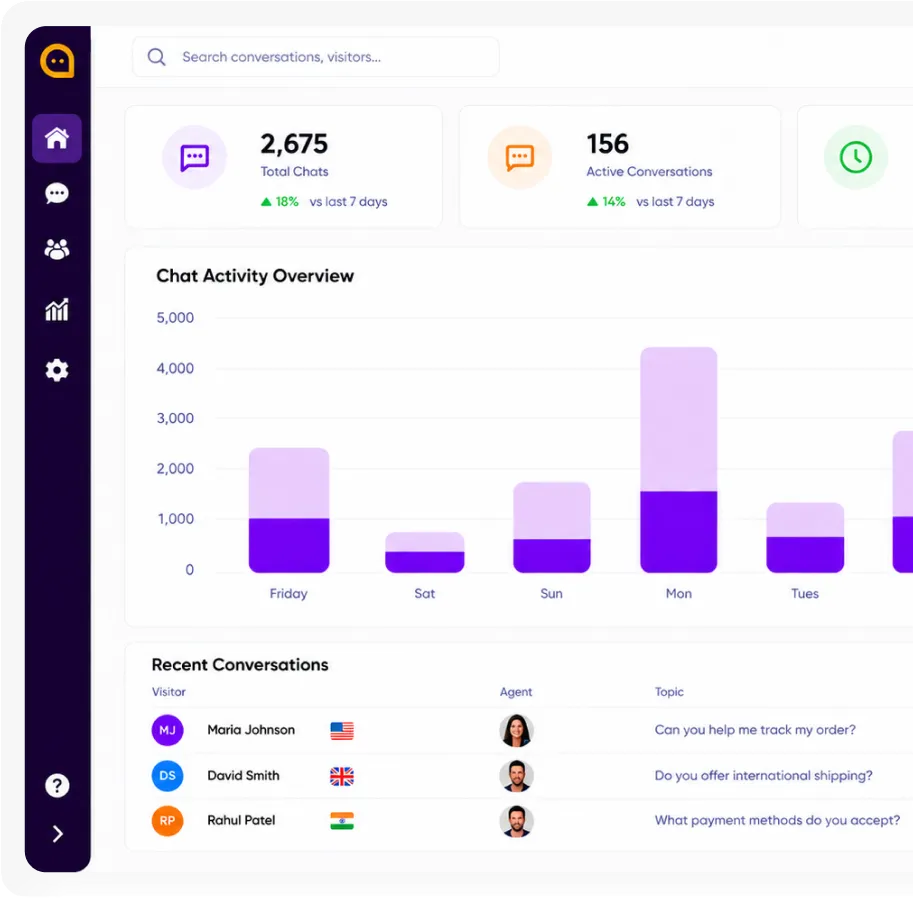This screenshot has height=898, width=913.
Task: Select the Active Conversations label
Action: [649, 172]
